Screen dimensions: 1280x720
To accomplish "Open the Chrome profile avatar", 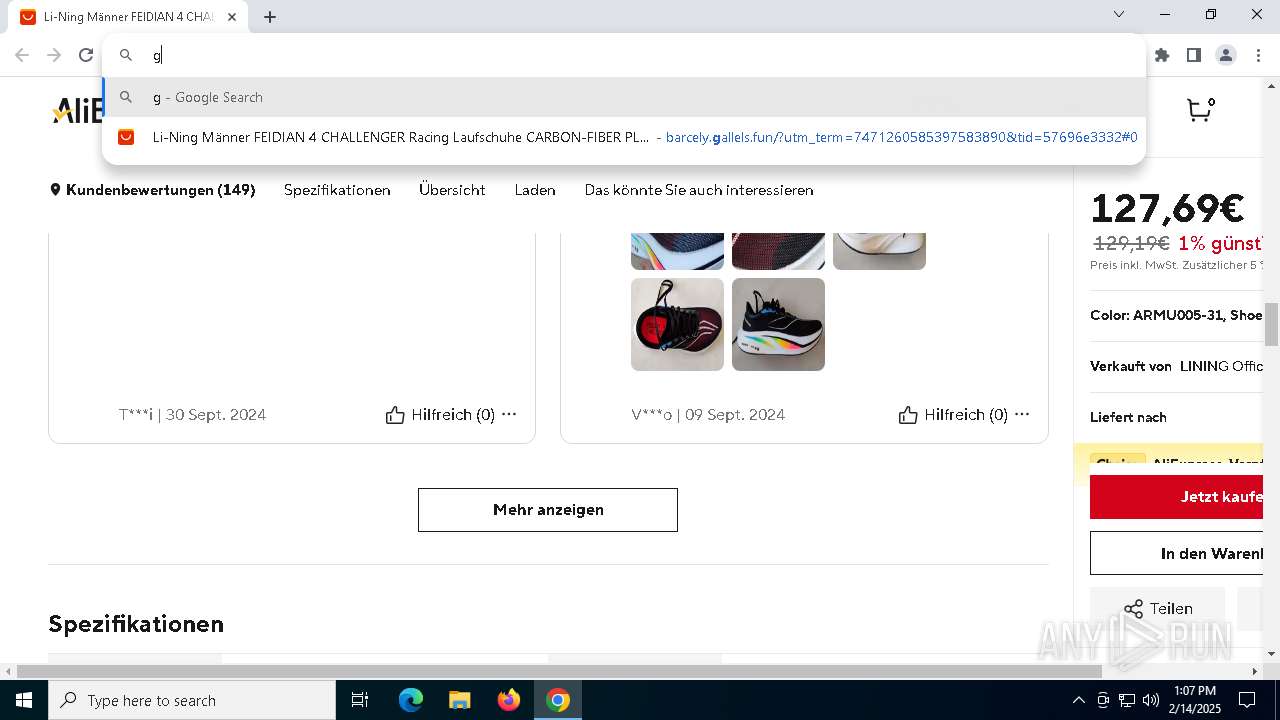I will (1226, 55).
